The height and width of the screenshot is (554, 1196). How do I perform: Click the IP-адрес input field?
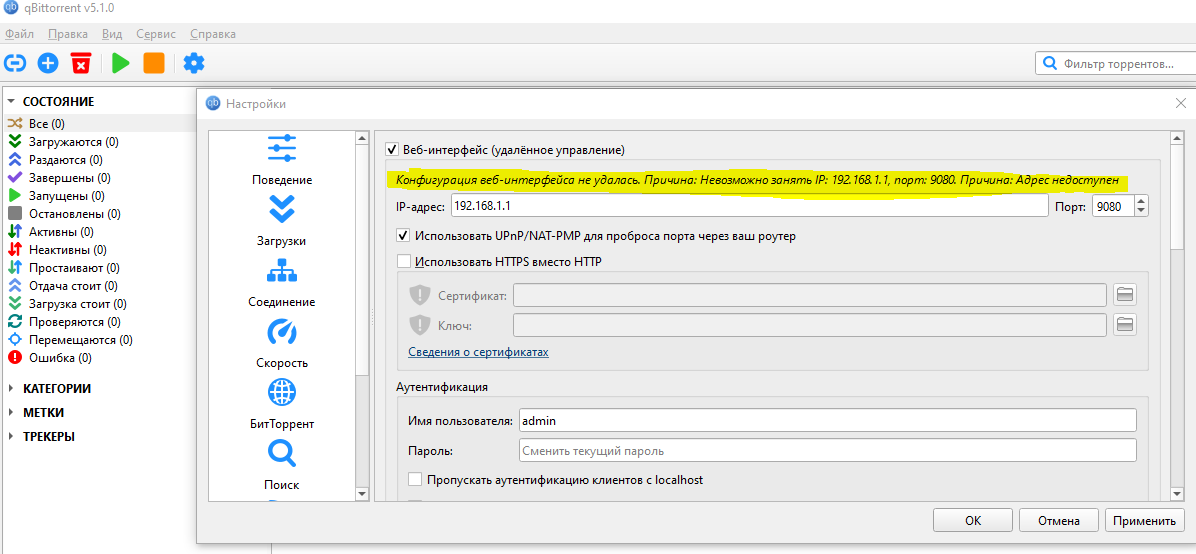pyautogui.click(x=747, y=206)
